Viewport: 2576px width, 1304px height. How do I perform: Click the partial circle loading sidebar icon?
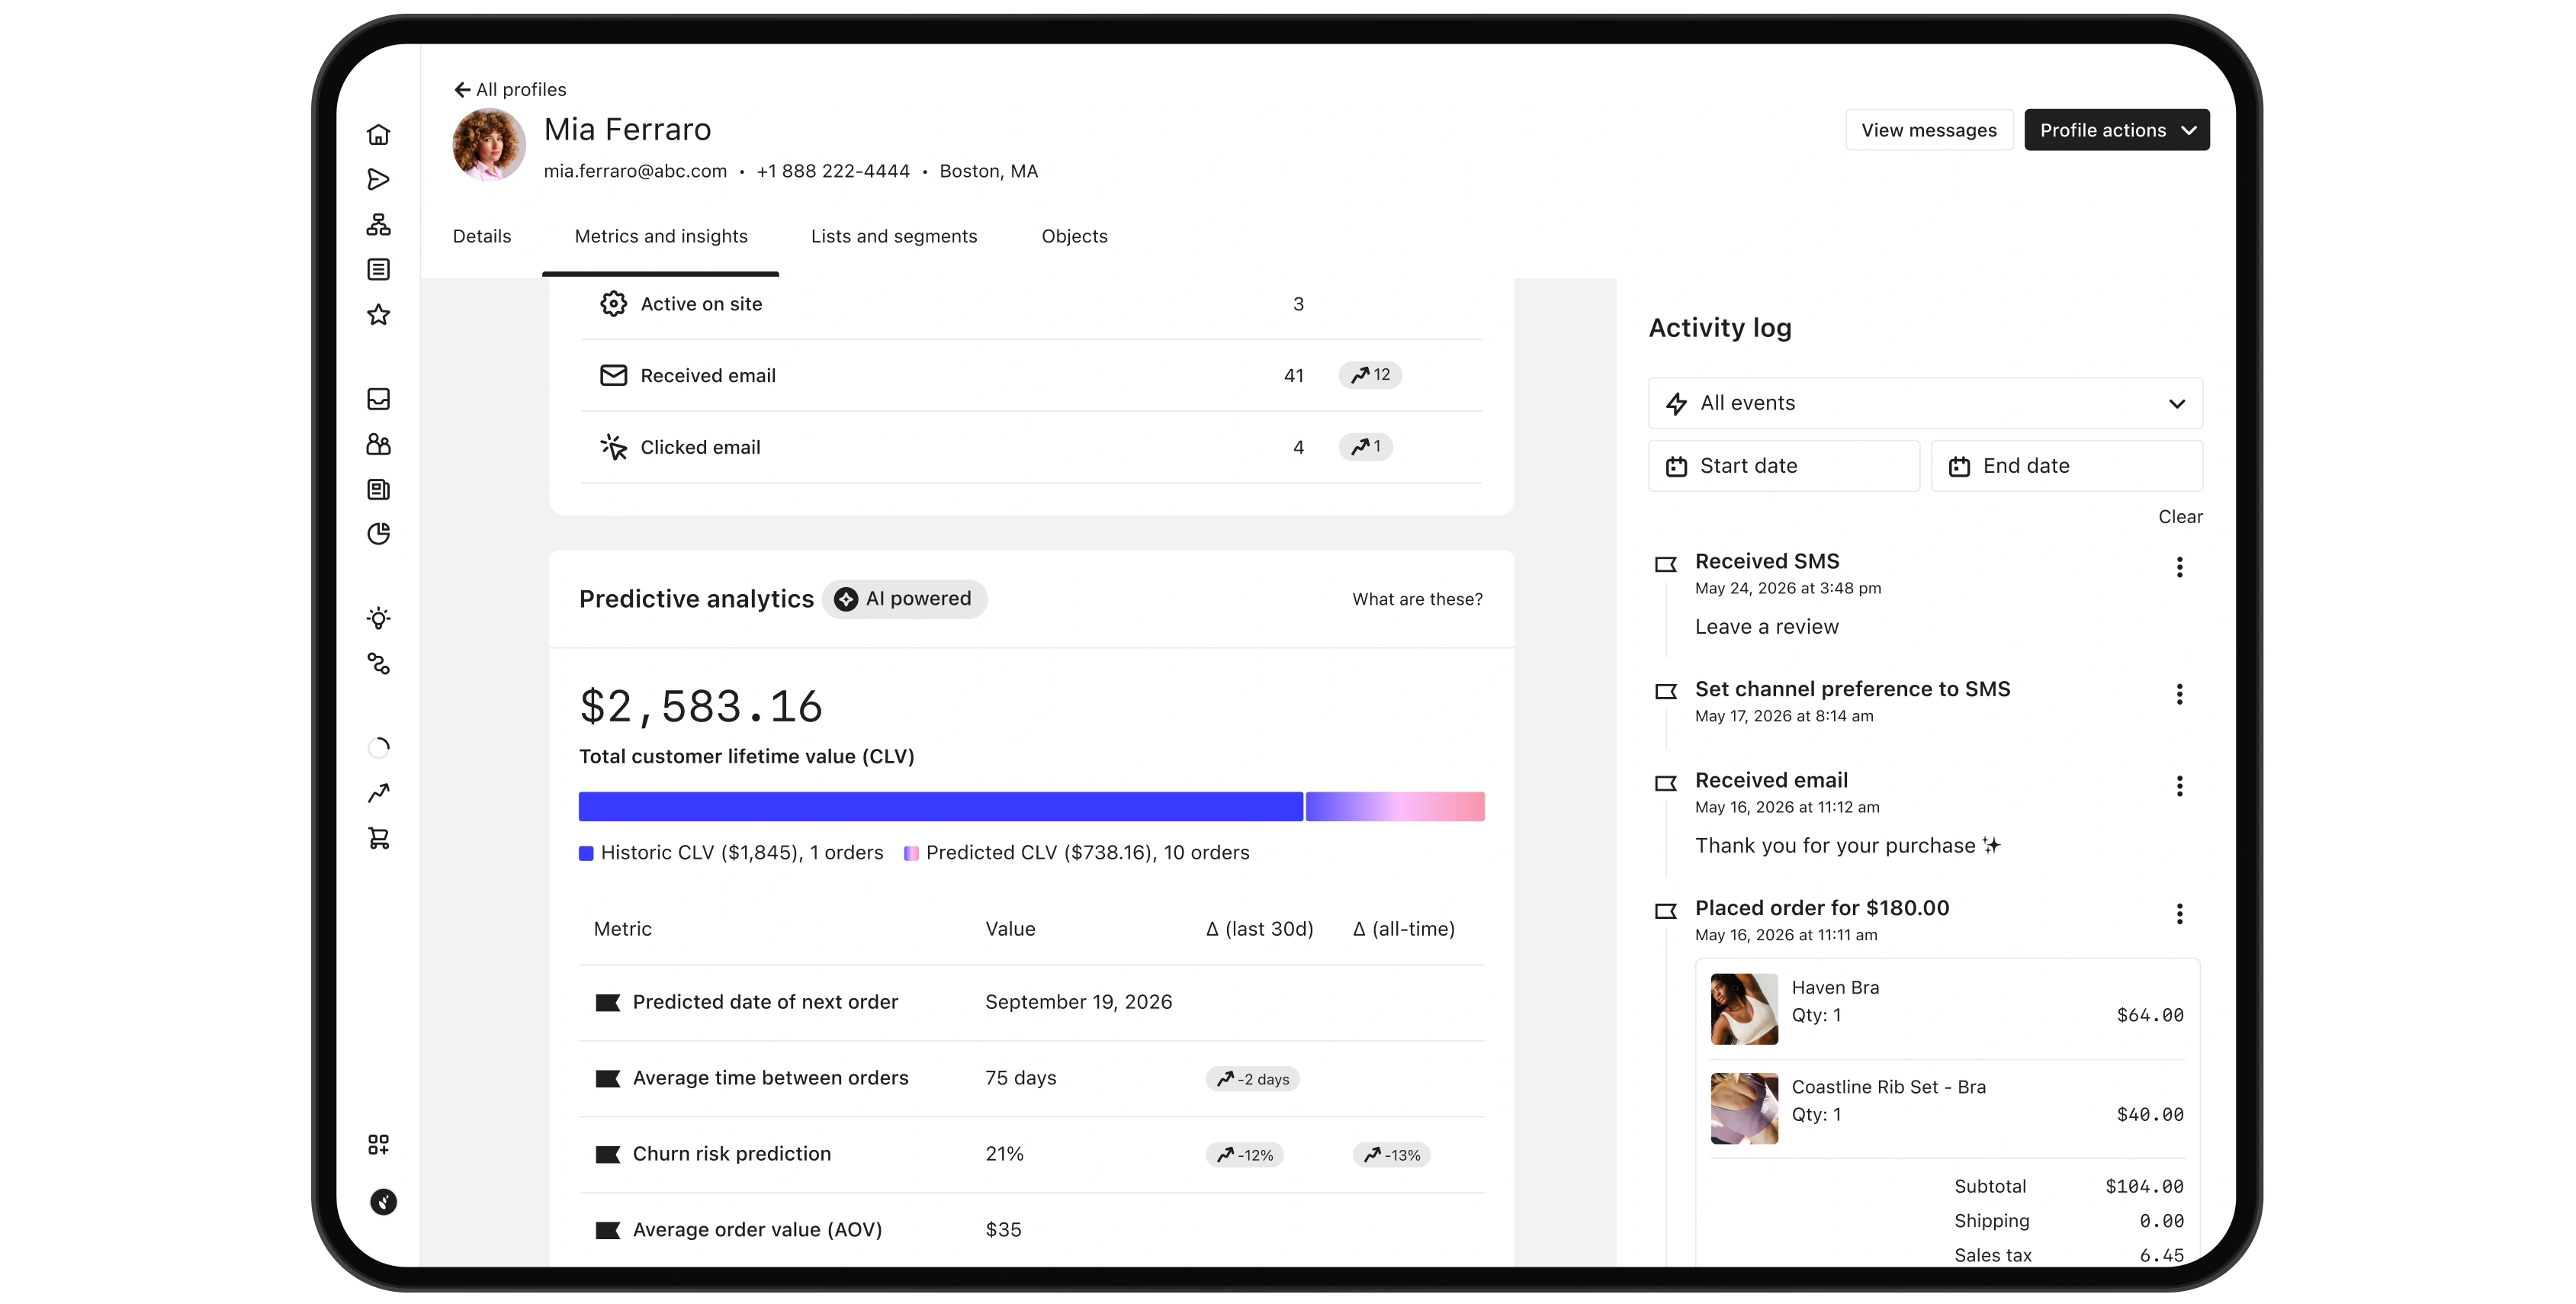pos(378,747)
